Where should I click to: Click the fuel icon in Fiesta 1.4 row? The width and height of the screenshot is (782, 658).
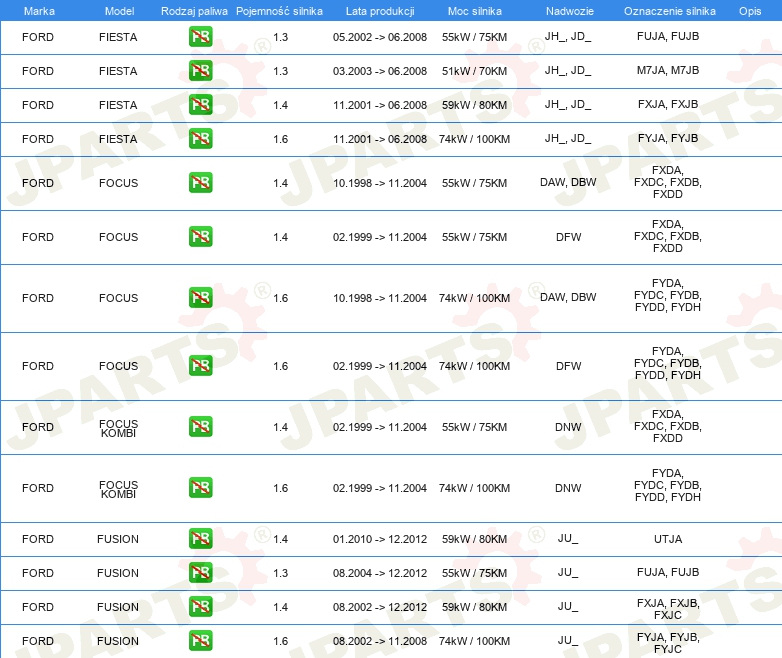(200, 104)
